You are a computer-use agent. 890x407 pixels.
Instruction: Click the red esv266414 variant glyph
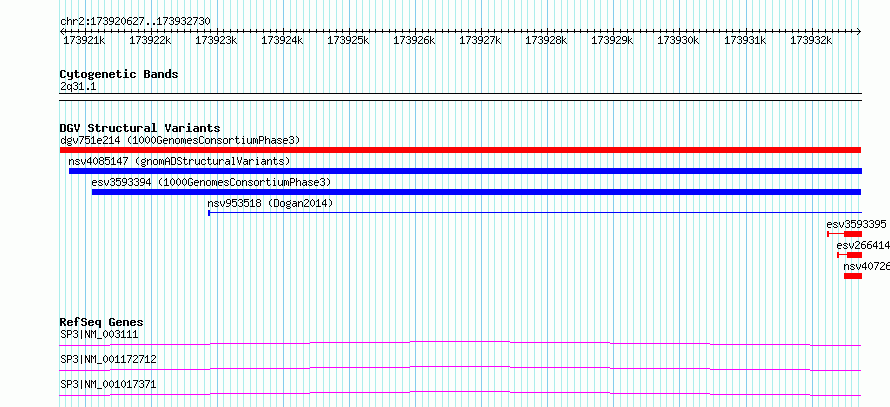pos(850,255)
